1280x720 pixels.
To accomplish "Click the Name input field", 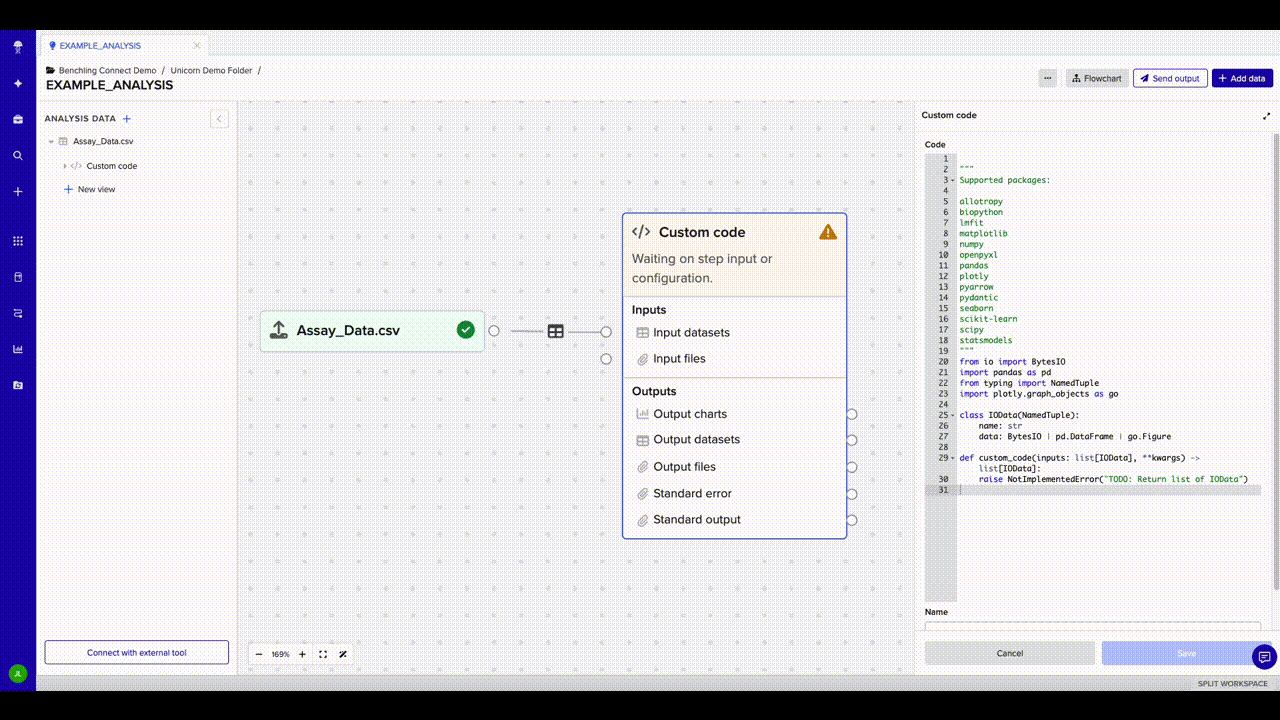I will [x=1092, y=625].
